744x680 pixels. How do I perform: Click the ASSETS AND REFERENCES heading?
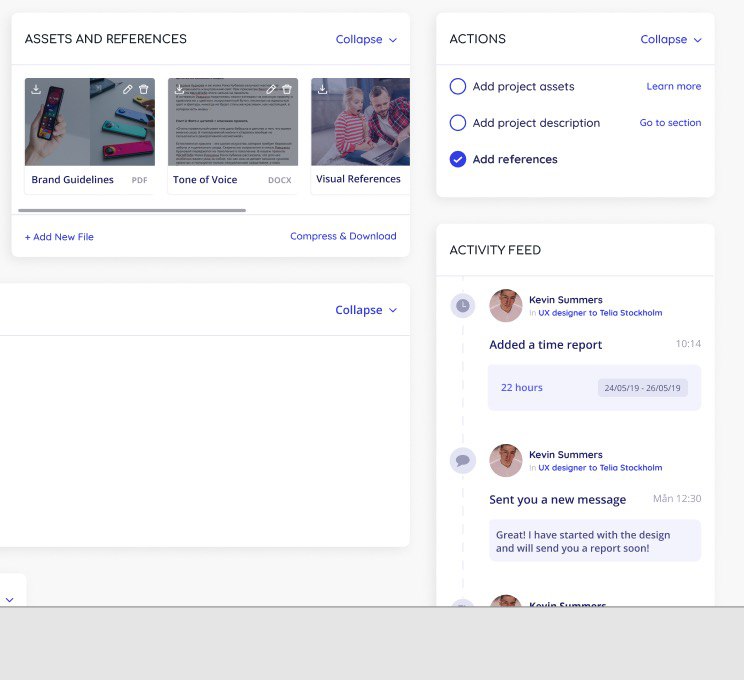(x=106, y=39)
